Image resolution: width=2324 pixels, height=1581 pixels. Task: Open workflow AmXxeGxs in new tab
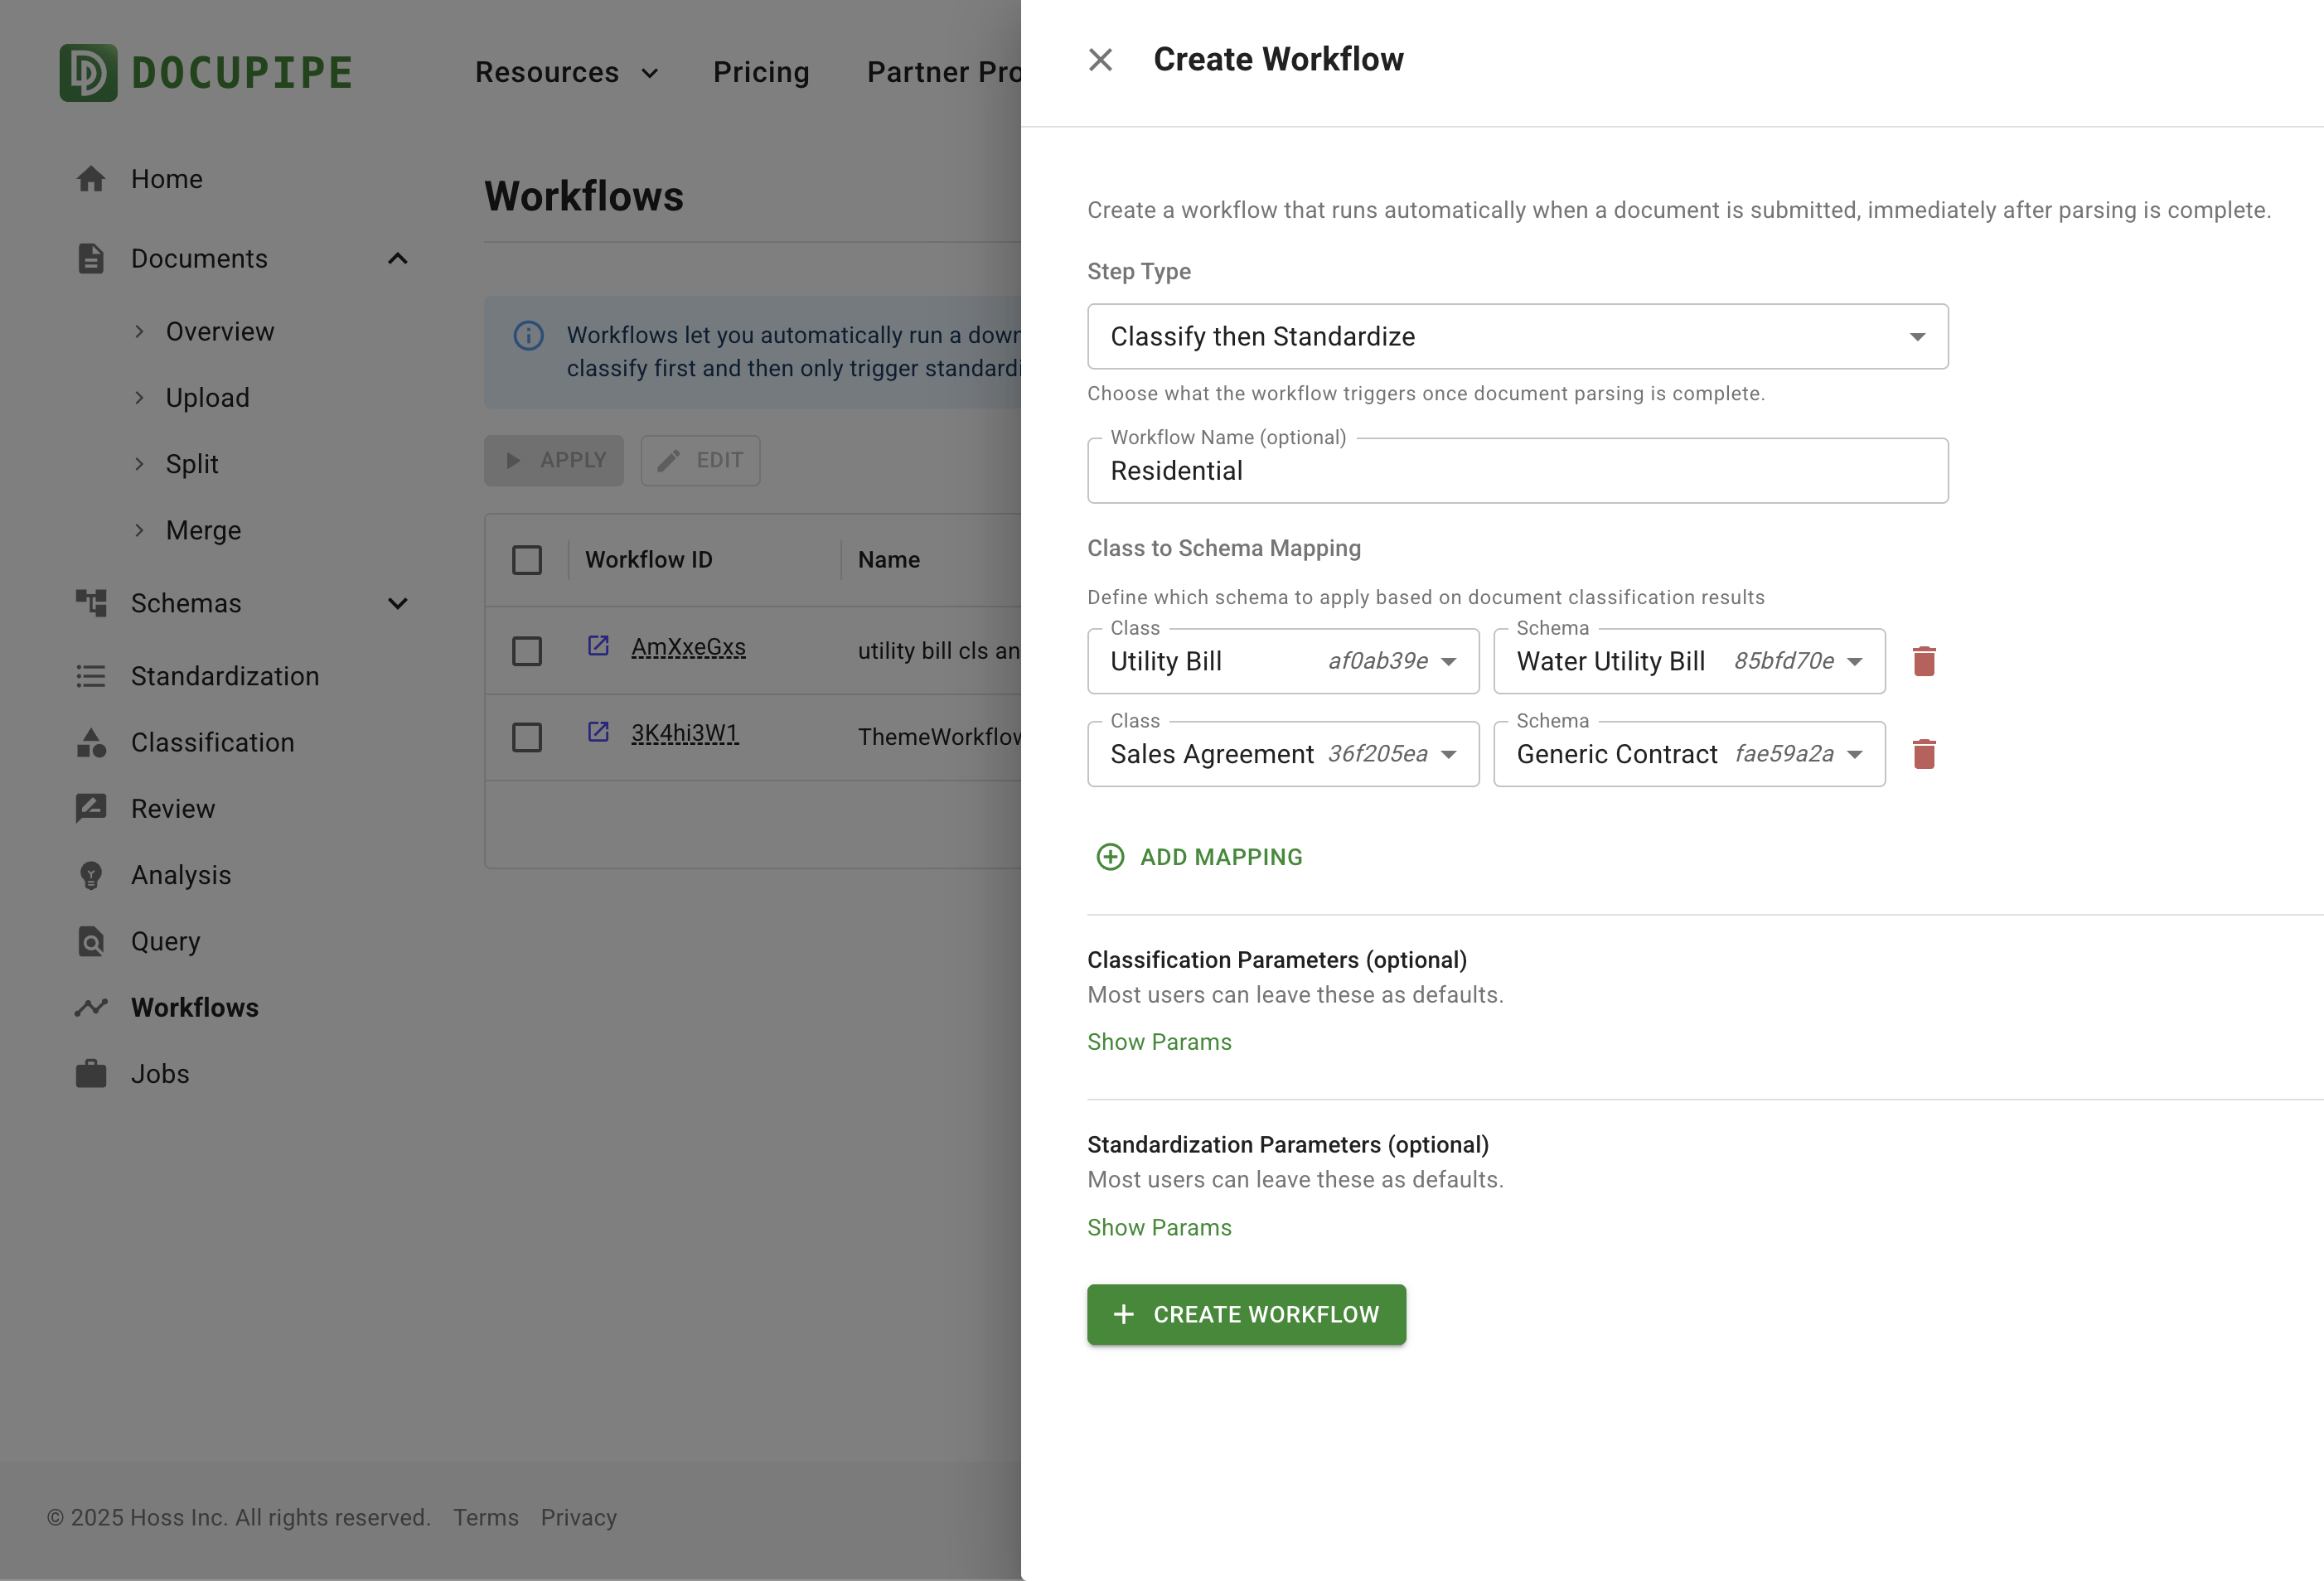pos(599,647)
